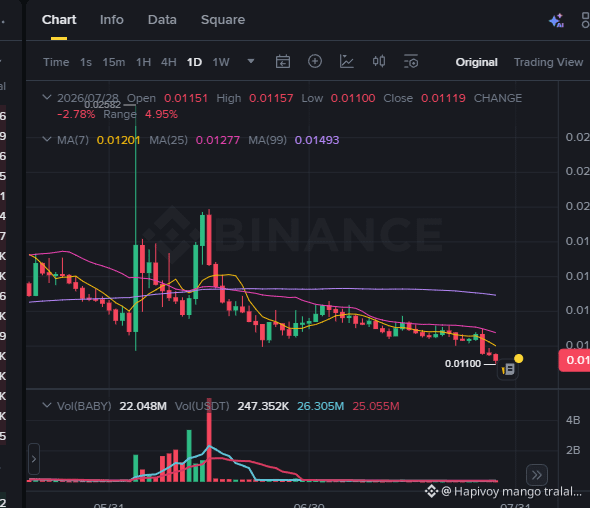
Task: Select the 1s interval
Action: click(86, 62)
